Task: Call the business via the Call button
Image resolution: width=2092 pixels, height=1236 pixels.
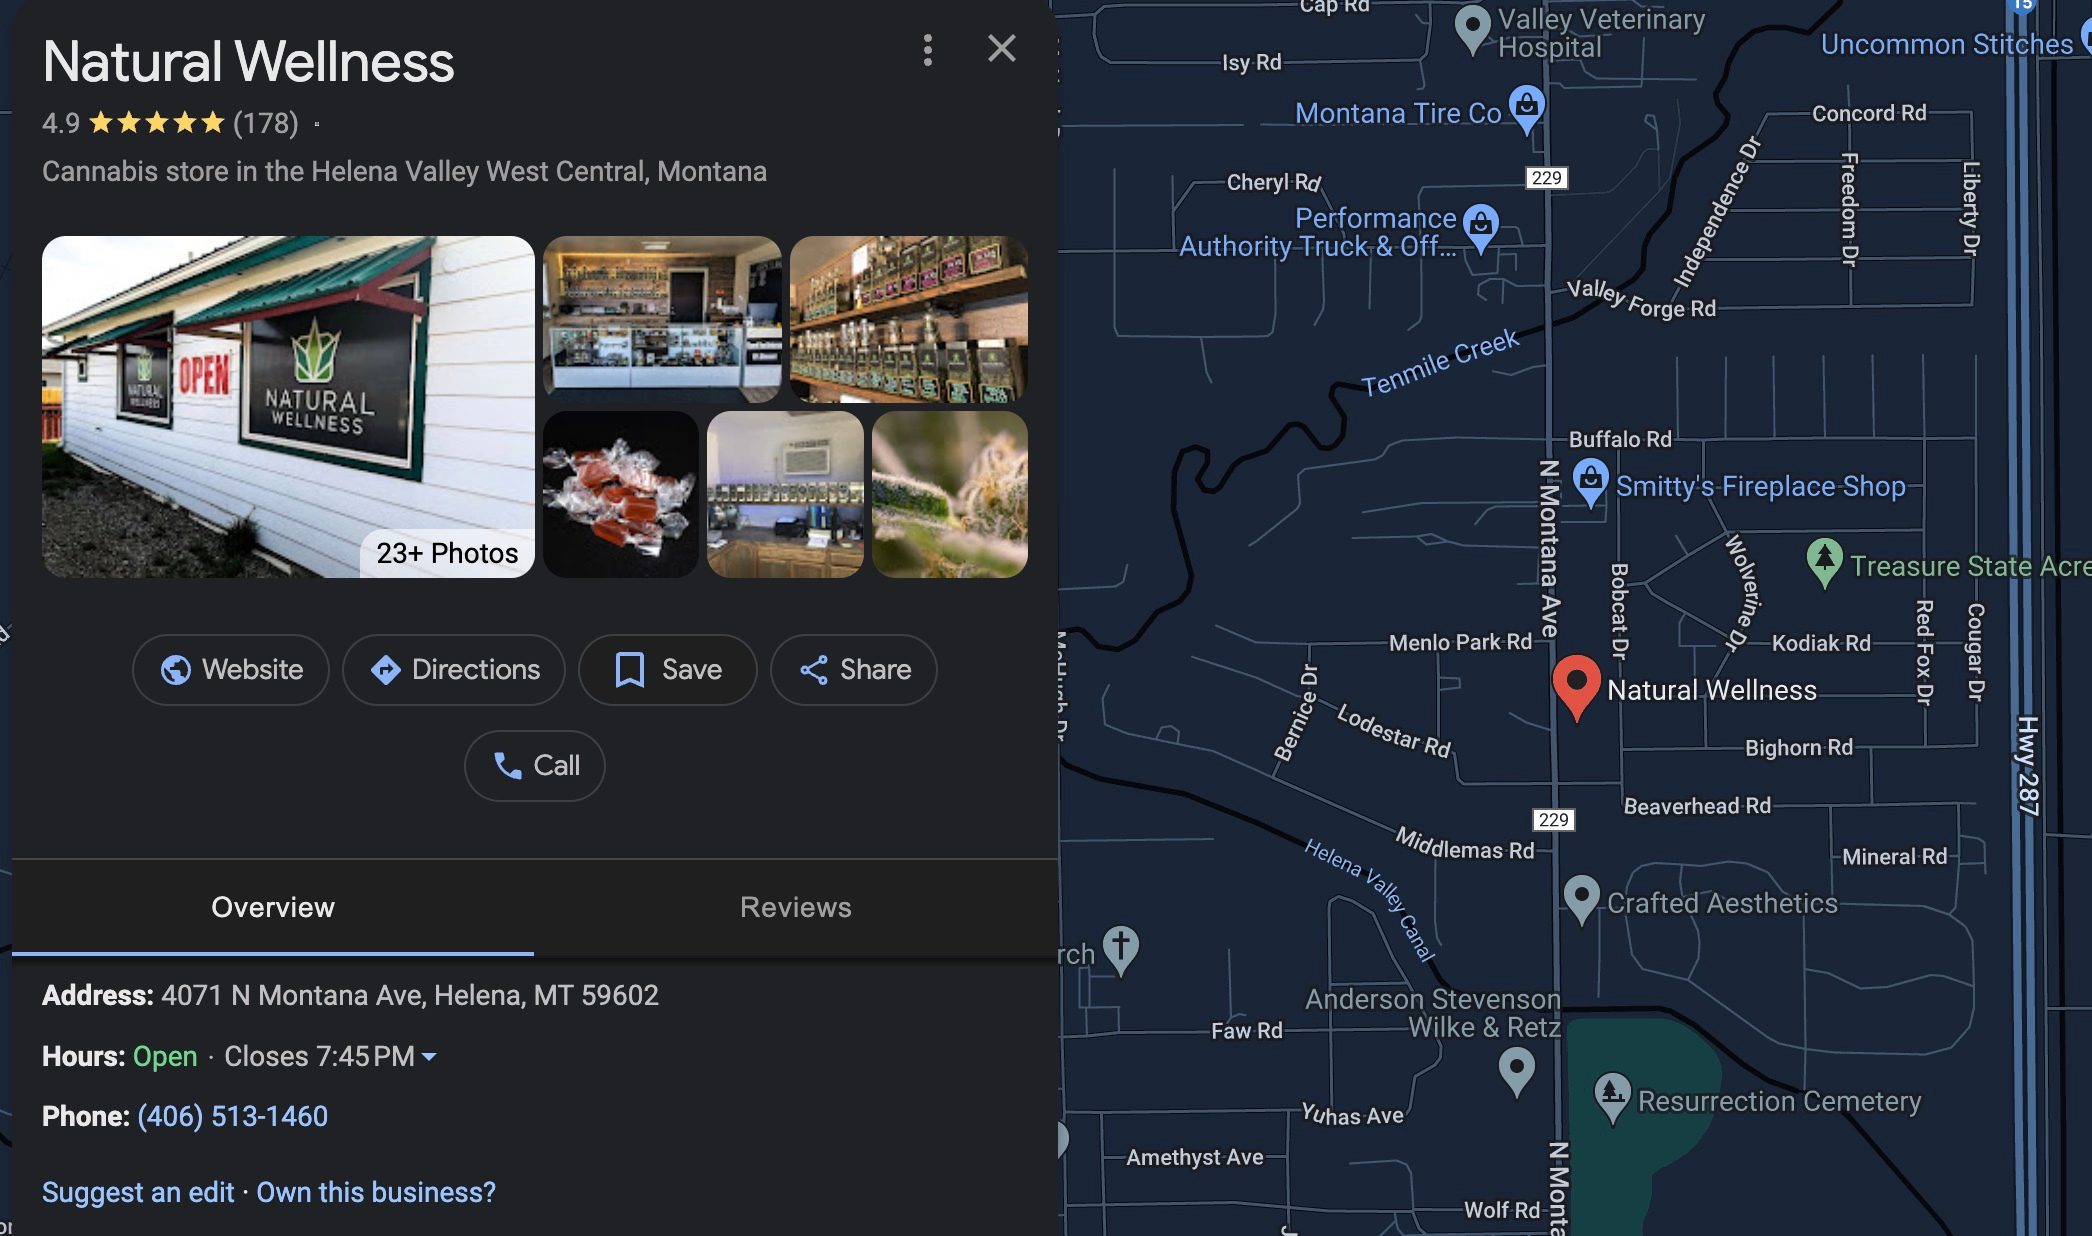Action: point(535,766)
